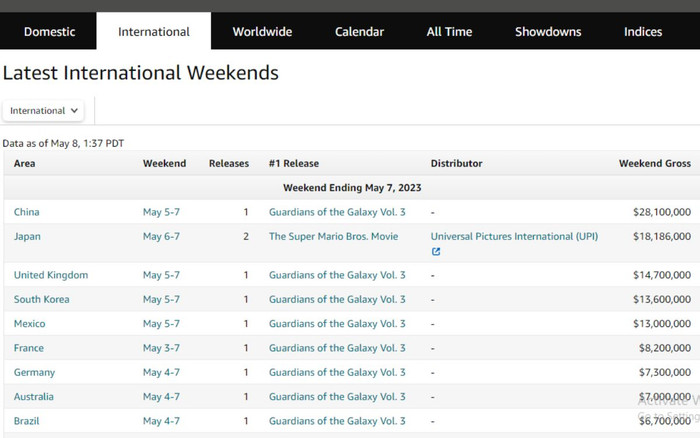Open the Brazil area link
700x438 pixels.
26,421
